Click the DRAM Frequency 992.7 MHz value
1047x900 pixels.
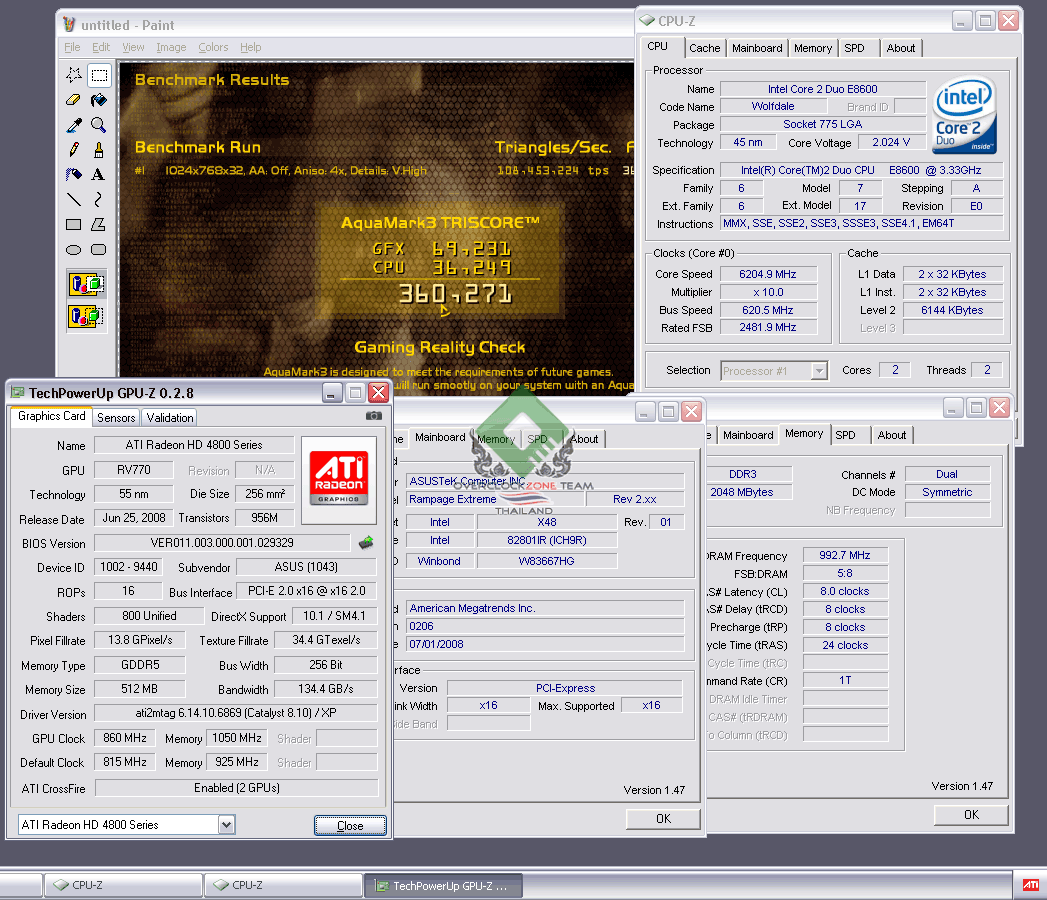[845, 555]
